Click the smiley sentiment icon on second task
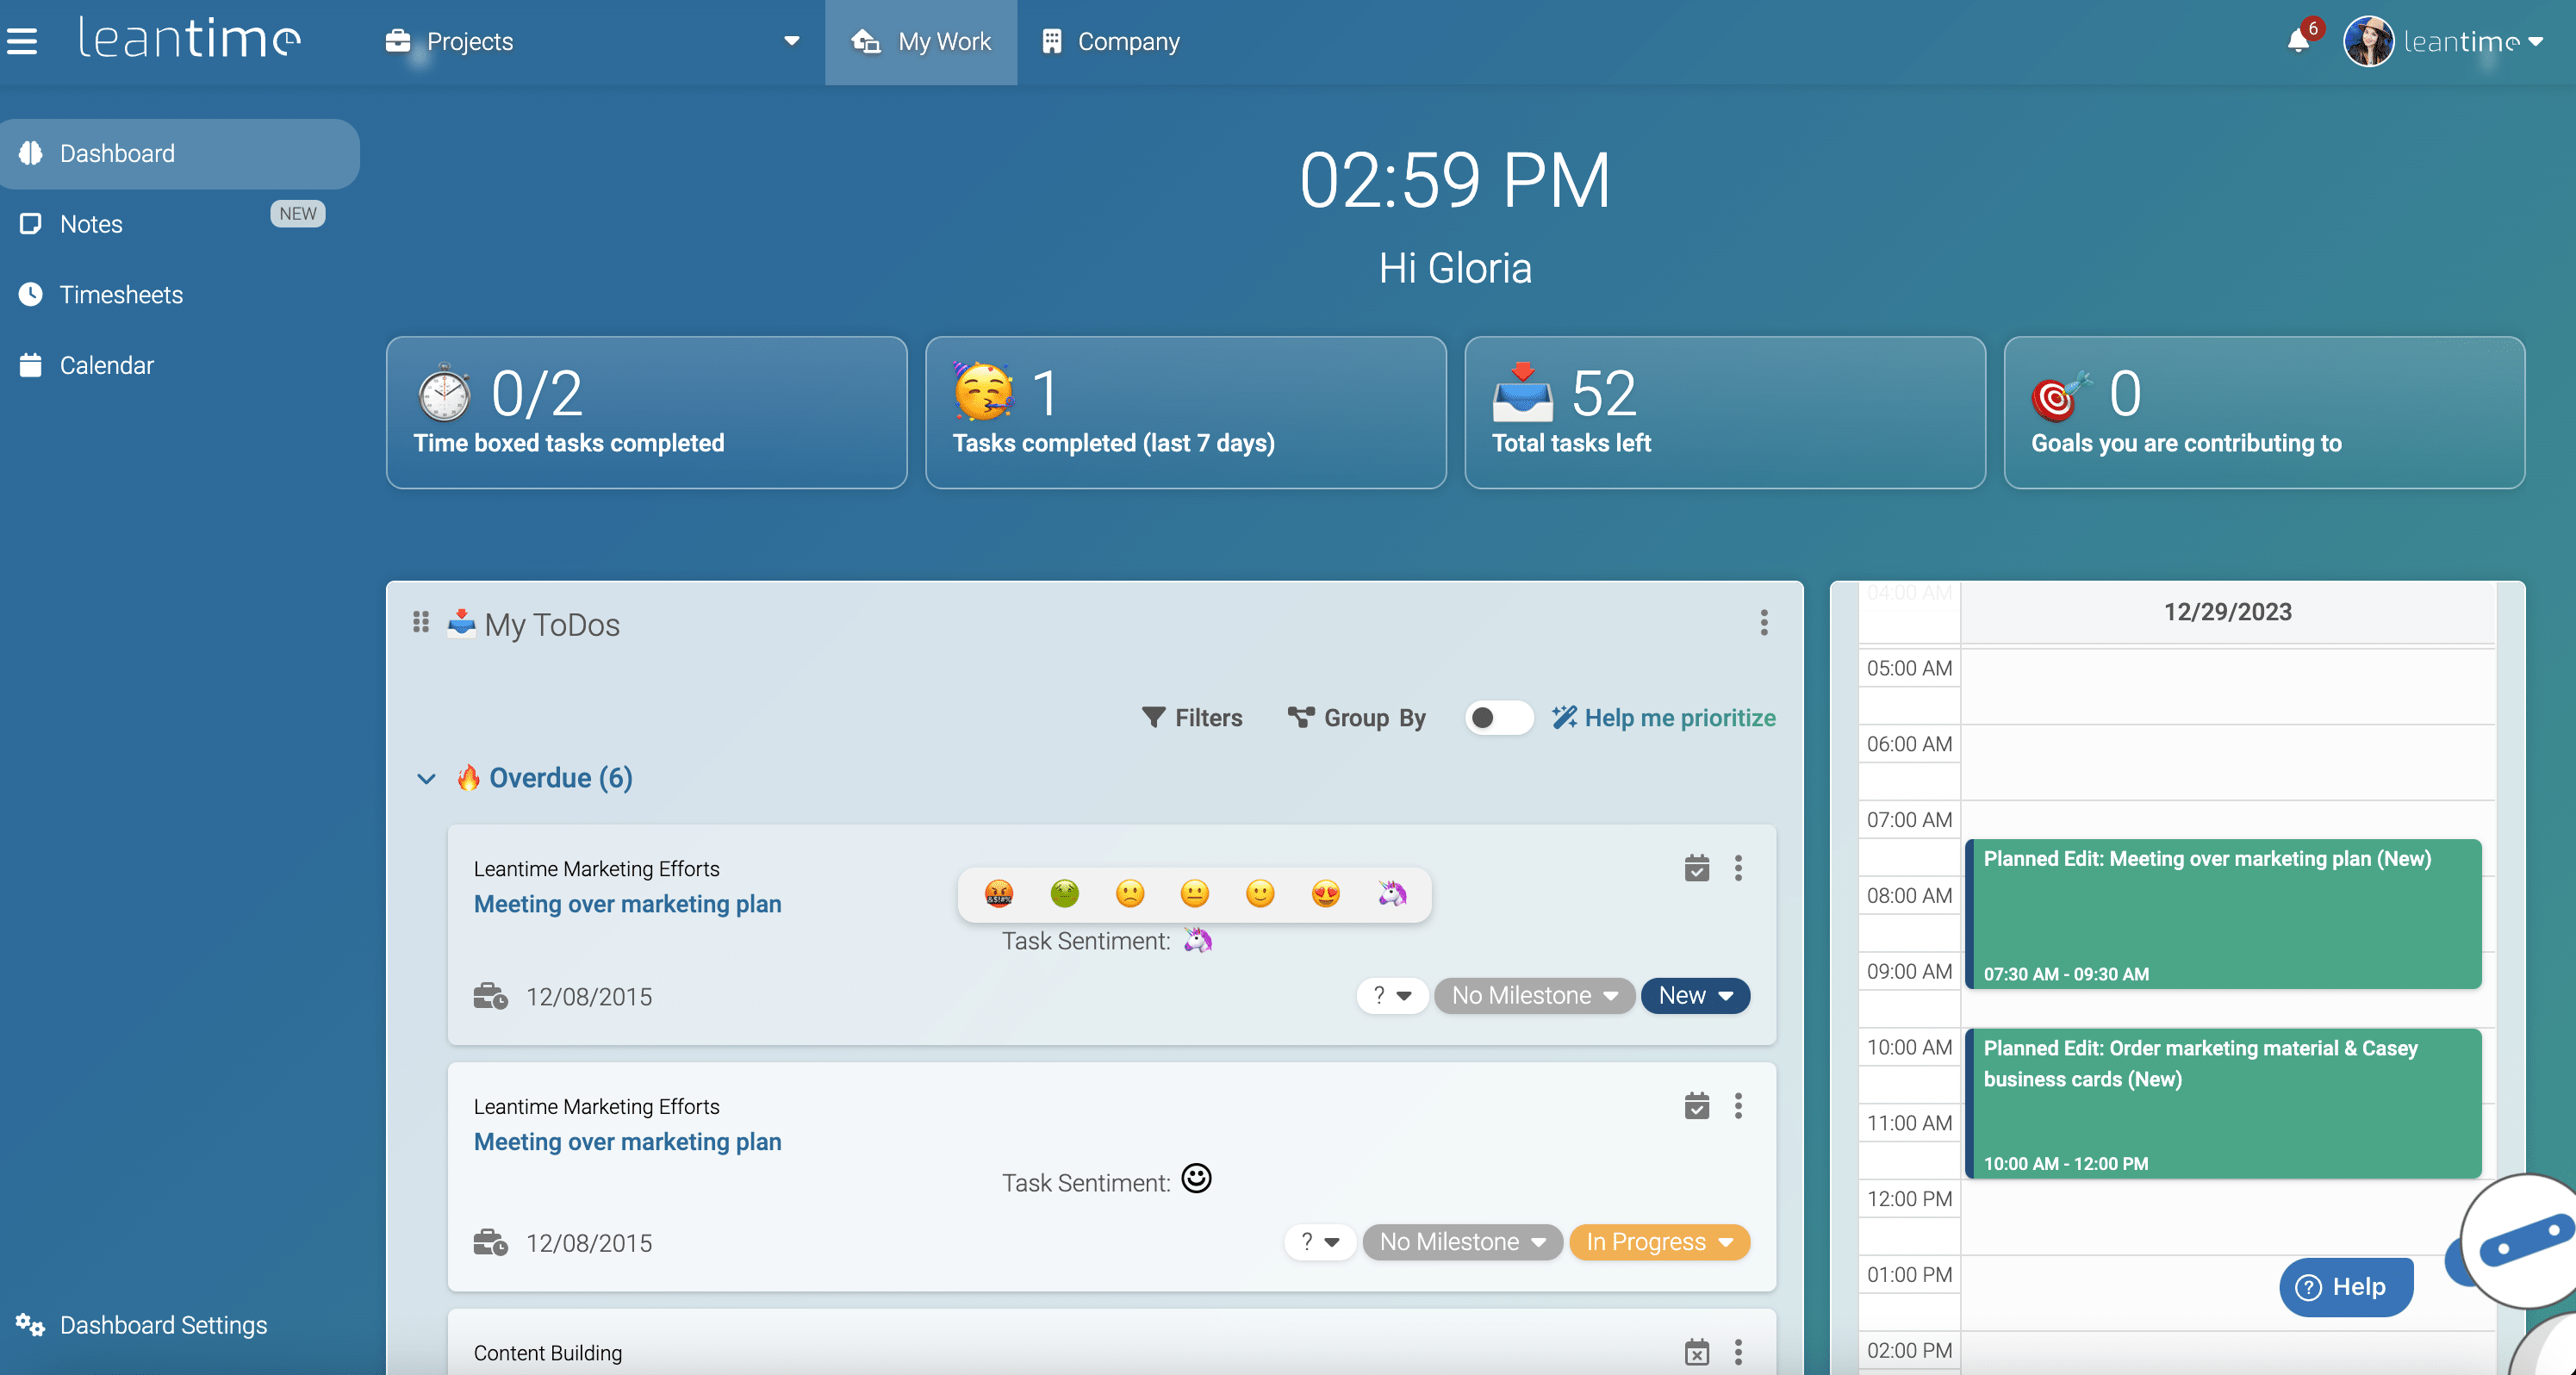 (1196, 1179)
